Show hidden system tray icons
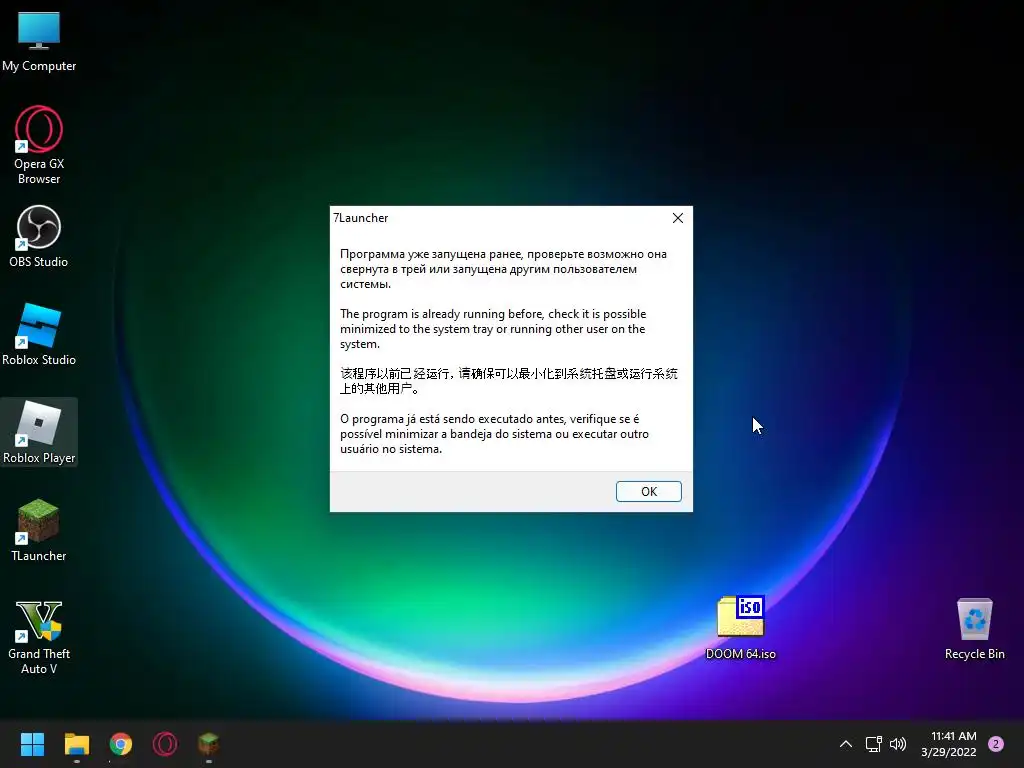The height and width of the screenshot is (768, 1024). point(846,744)
